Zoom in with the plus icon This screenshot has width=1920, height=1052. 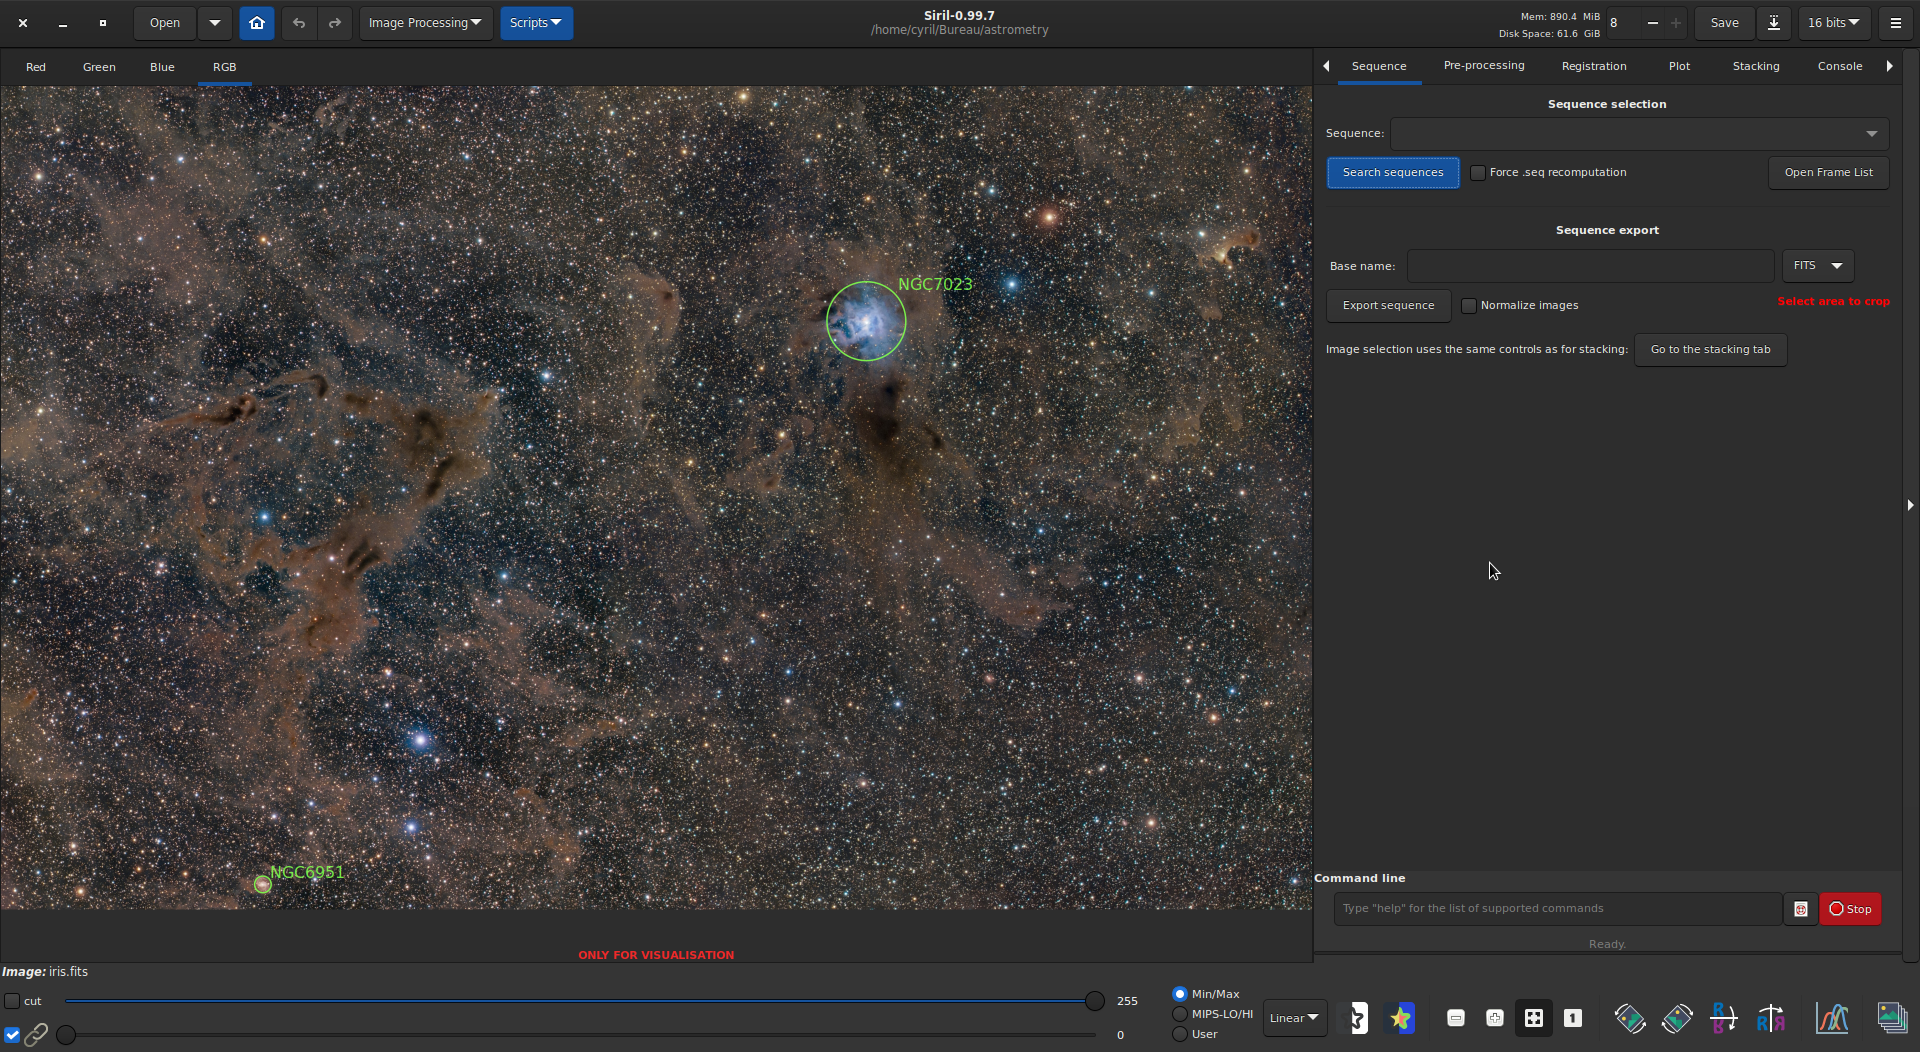click(1494, 1018)
